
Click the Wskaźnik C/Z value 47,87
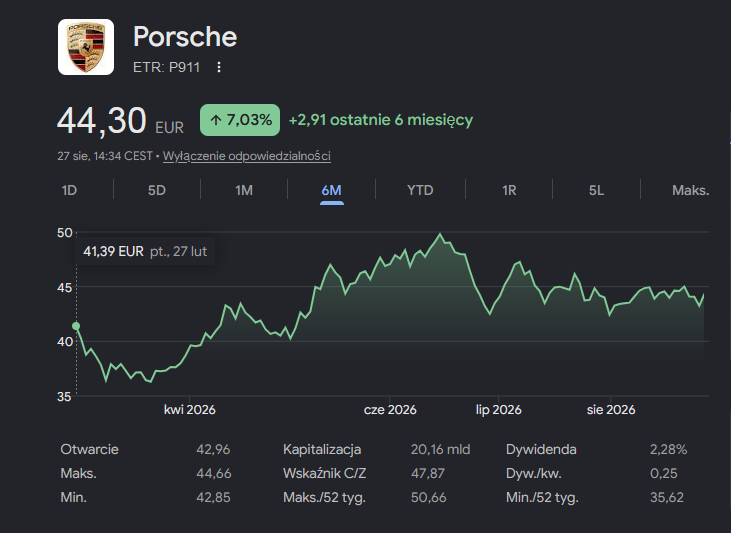428,473
